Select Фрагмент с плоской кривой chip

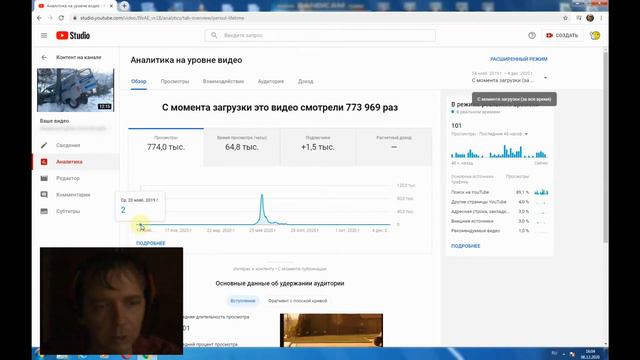tap(298, 301)
